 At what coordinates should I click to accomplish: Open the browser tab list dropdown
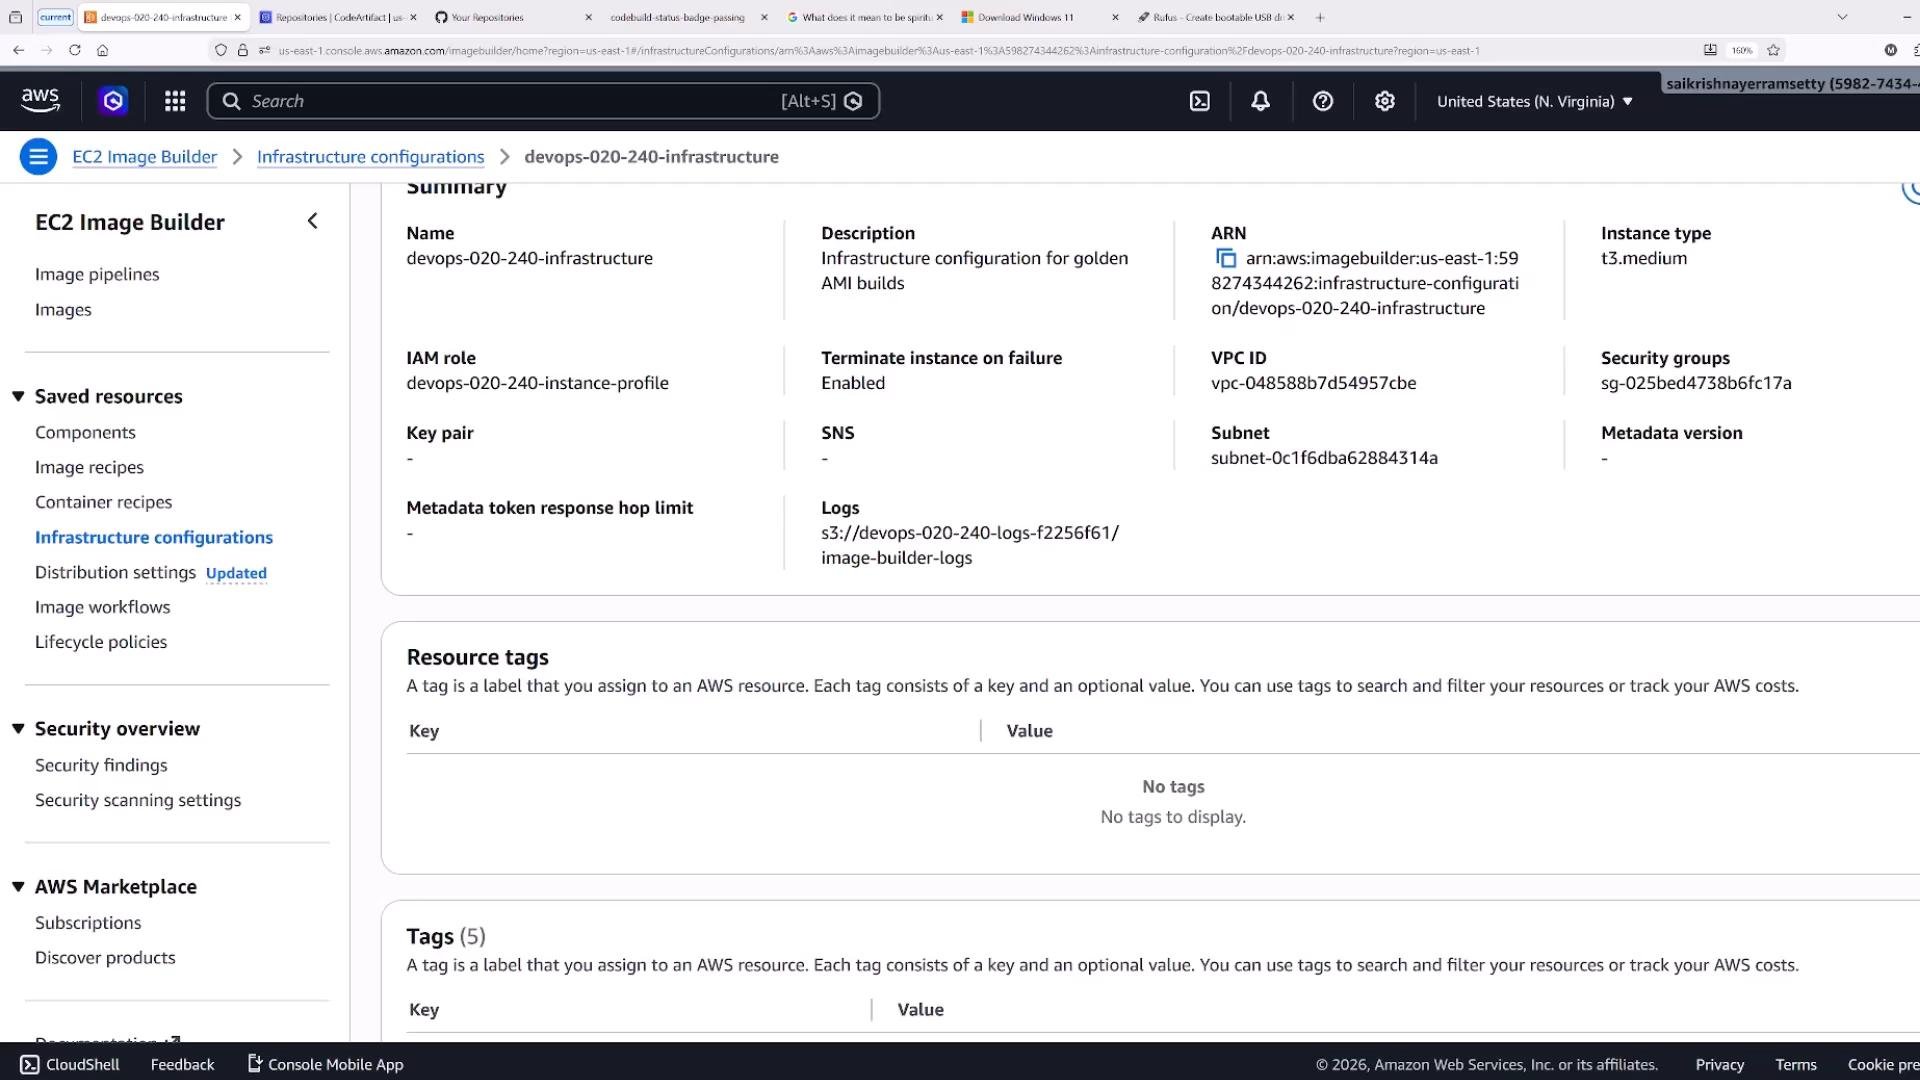pos(1842,17)
